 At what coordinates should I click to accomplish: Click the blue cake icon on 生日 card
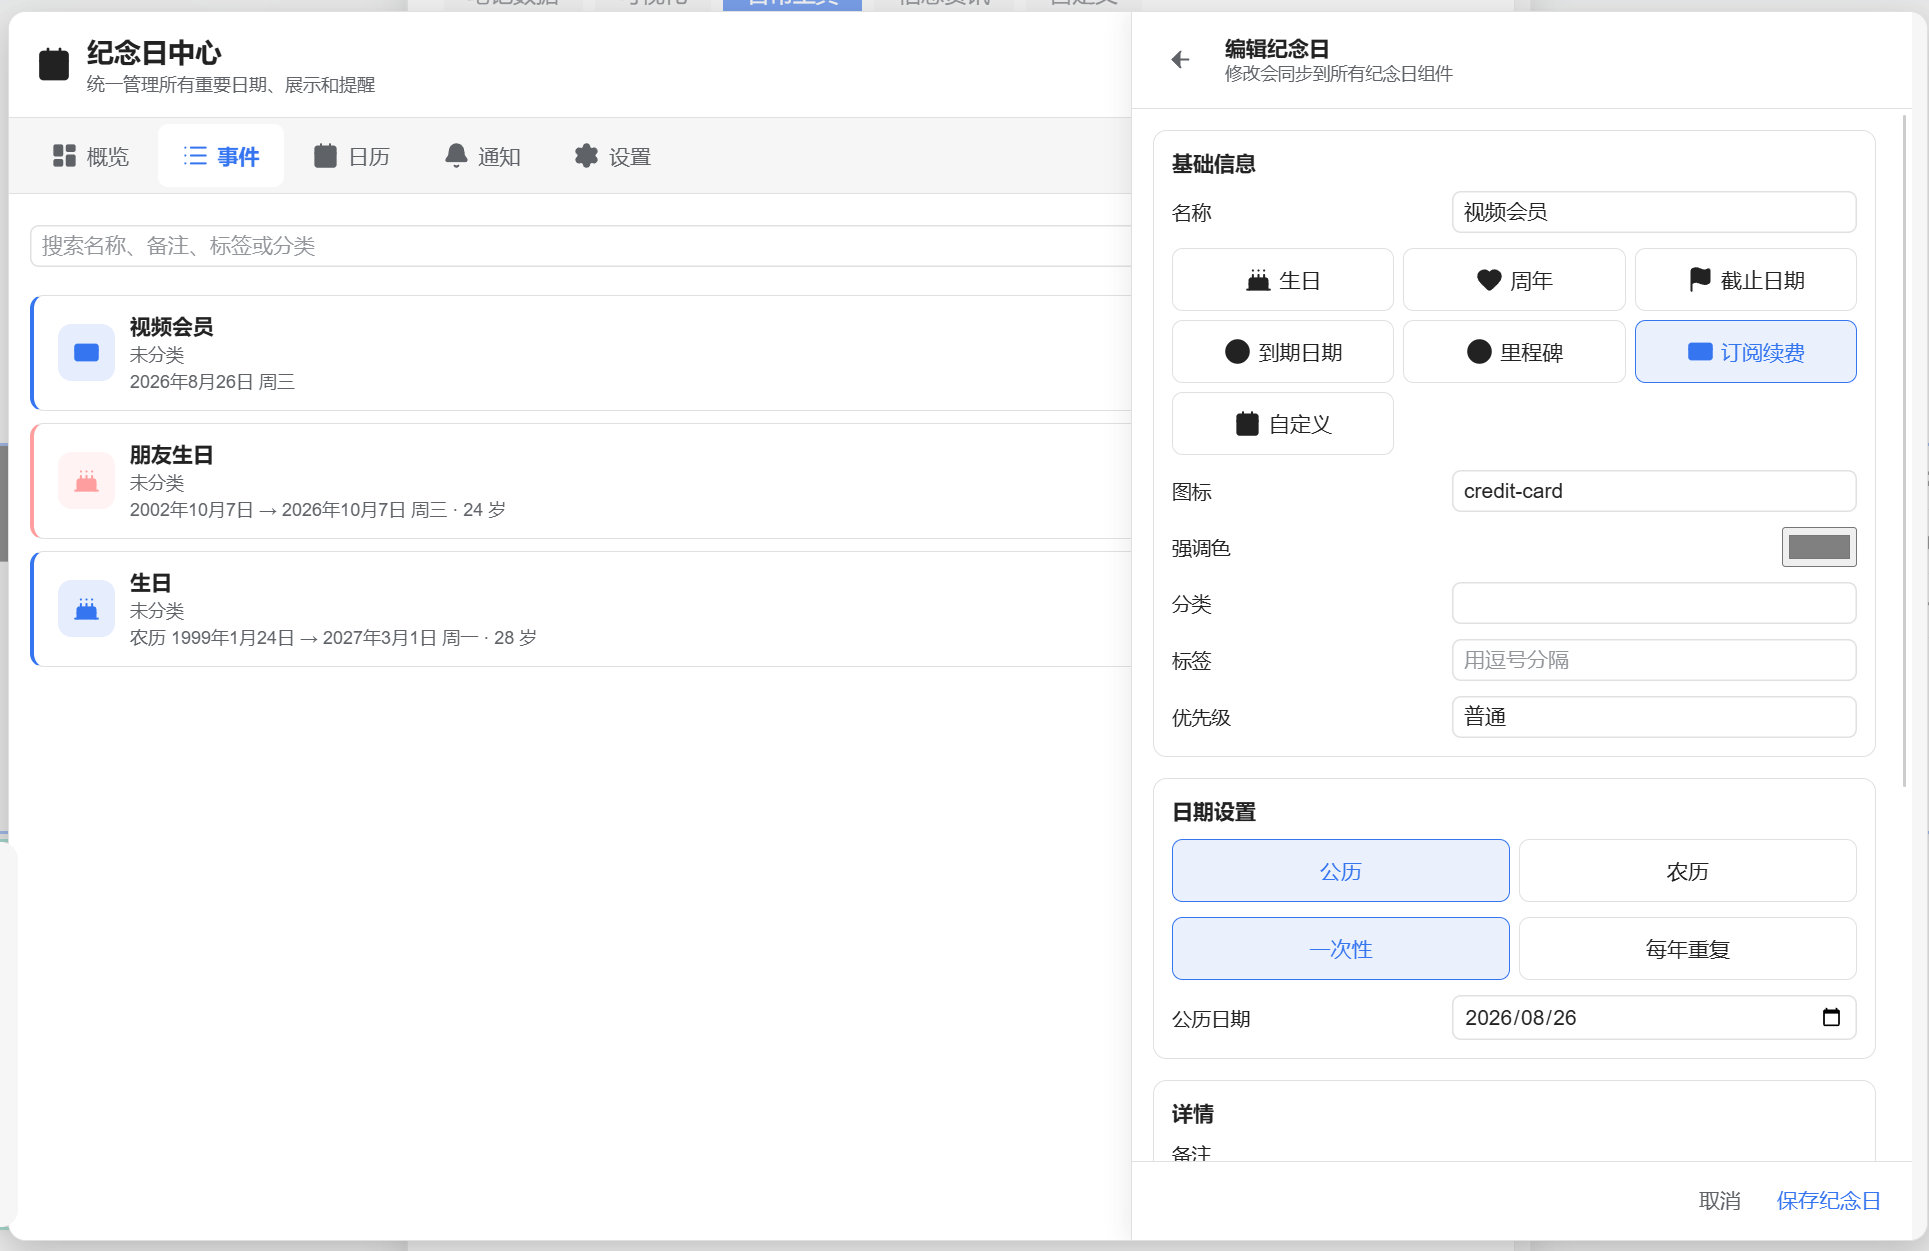click(x=87, y=609)
